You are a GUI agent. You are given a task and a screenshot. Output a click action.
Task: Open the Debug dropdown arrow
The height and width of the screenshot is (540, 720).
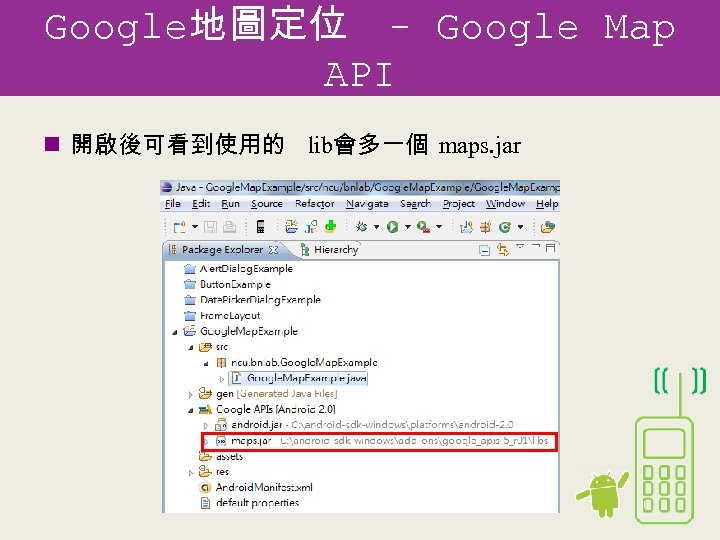pyautogui.click(x=377, y=226)
